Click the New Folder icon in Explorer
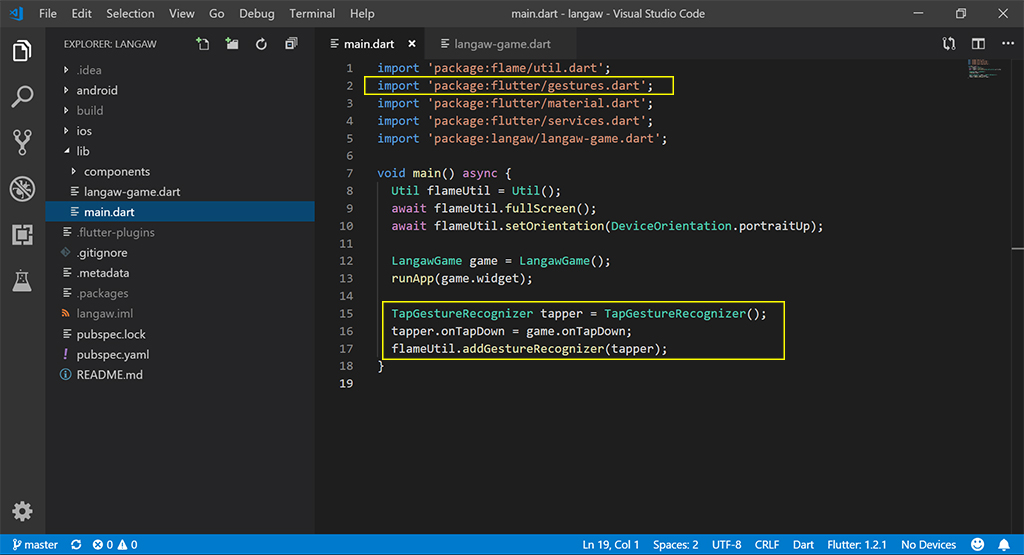1024x555 pixels. (232, 44)
